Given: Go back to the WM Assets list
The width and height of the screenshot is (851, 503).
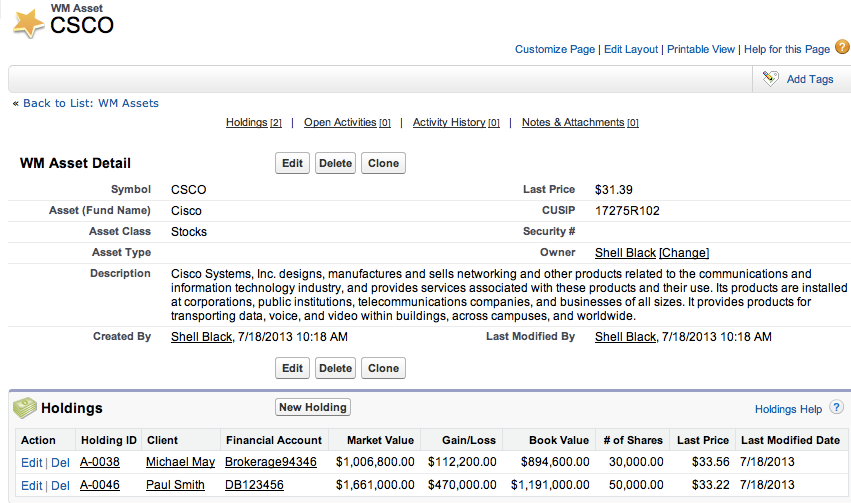Looking at the screenshot, I should click(91, 103).
